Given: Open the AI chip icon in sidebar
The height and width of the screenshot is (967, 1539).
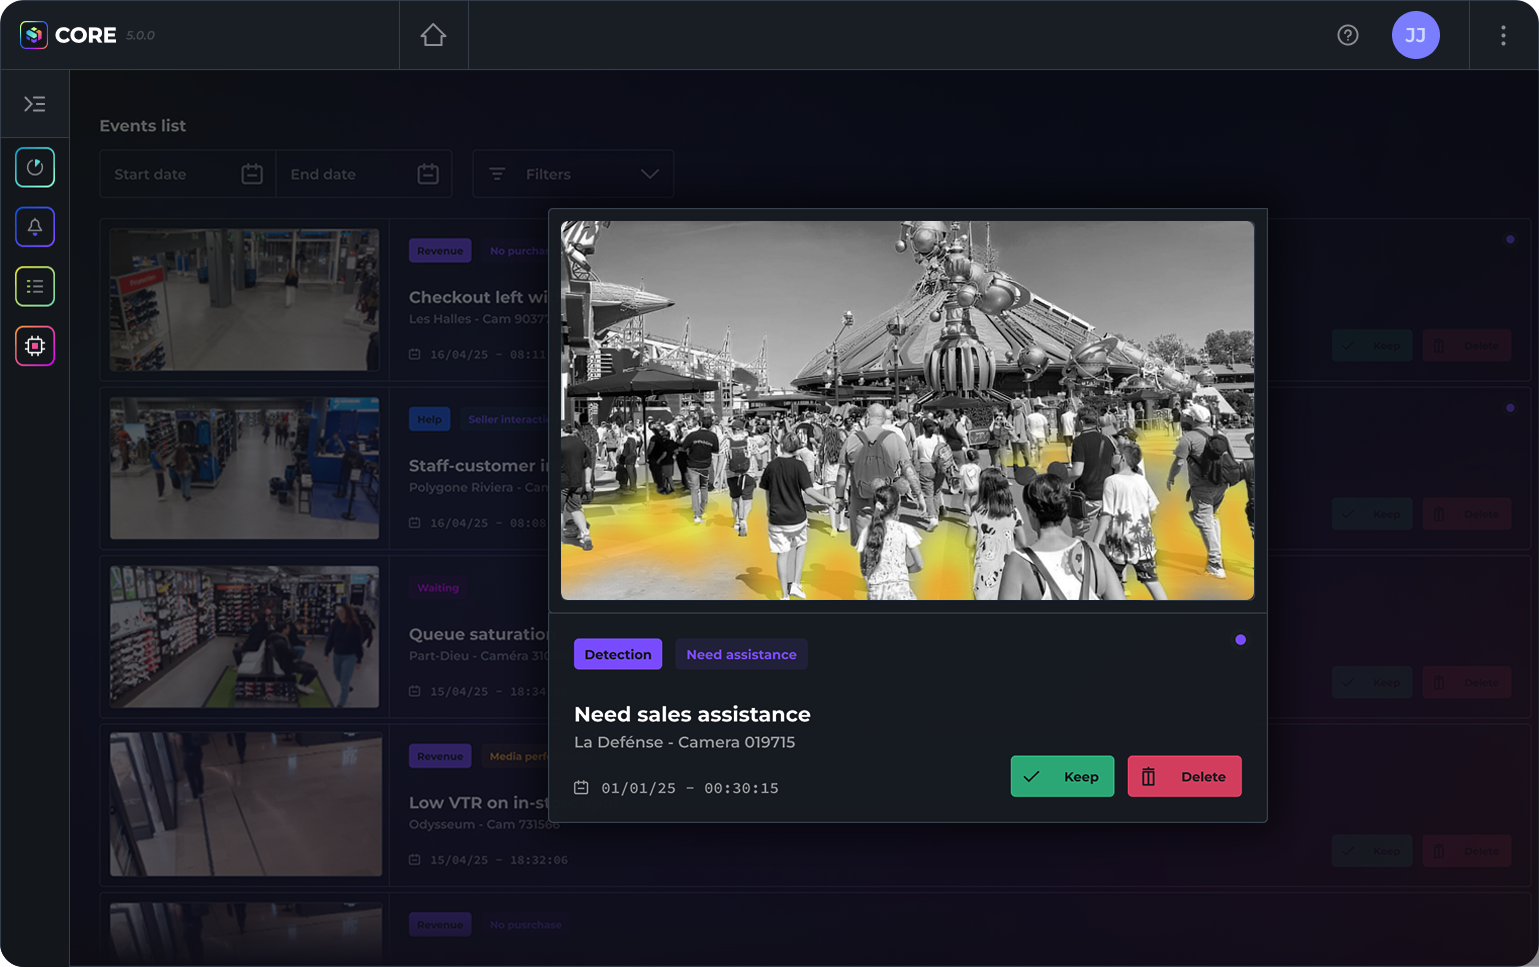Looking at the screenshot, I should coord(34,346).
